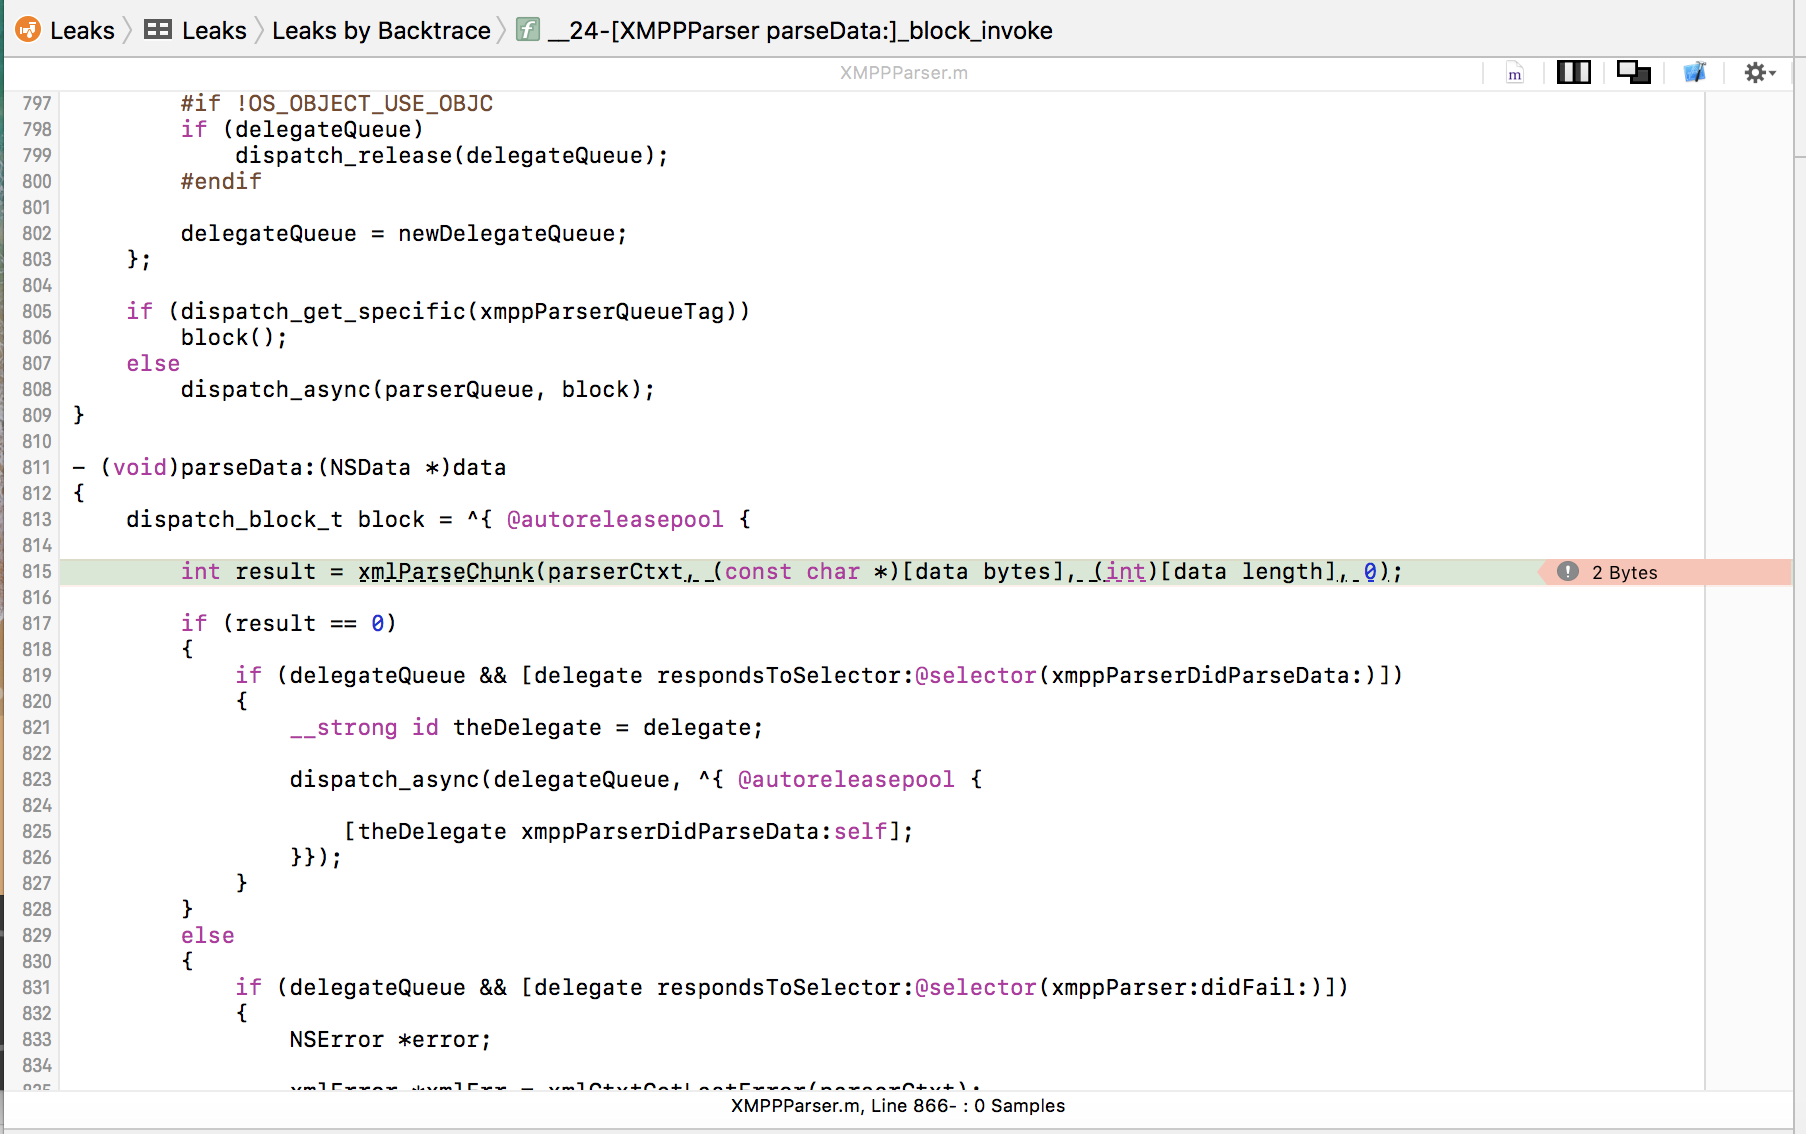
Task: Select the second Leaks breadcrumb with grid icon
Action: (x=214, y=31)
